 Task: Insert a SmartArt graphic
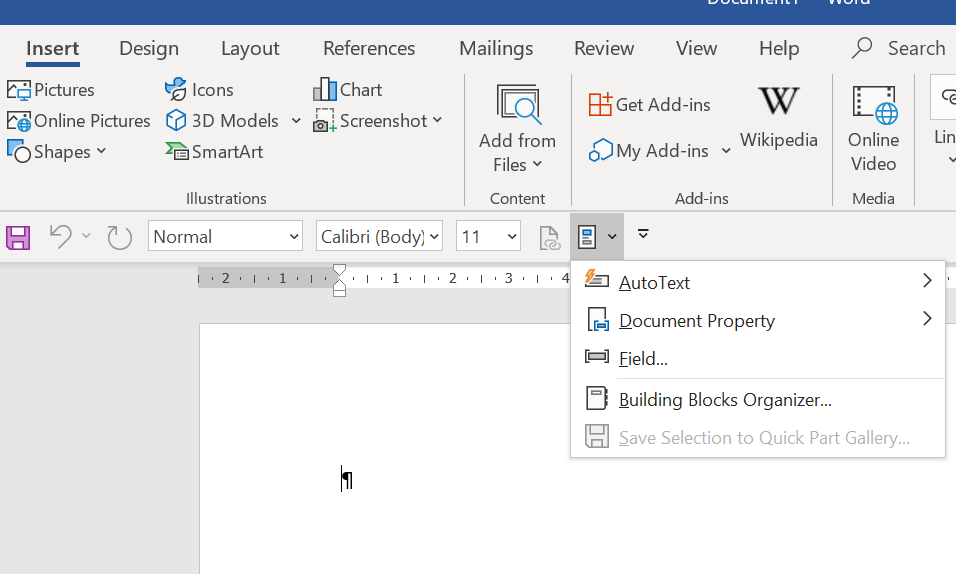point(214,151)
